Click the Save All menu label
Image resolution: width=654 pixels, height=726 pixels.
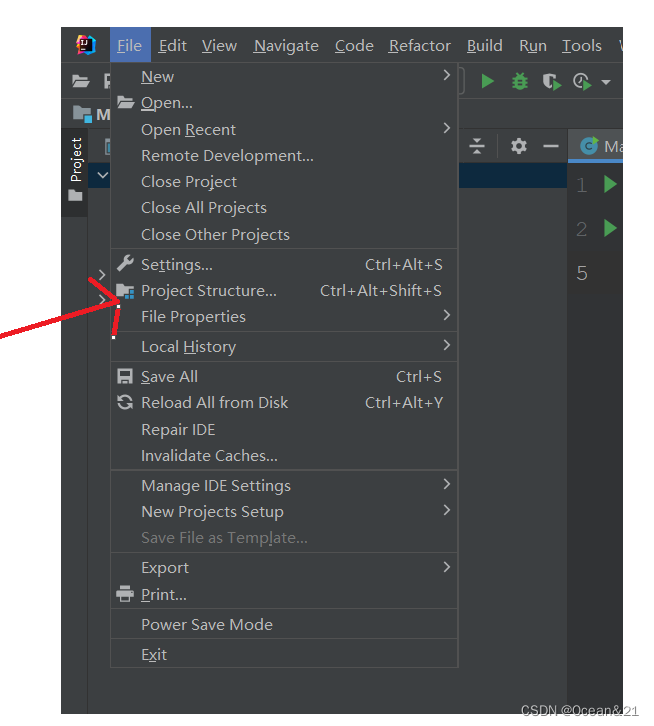(170, 376)
